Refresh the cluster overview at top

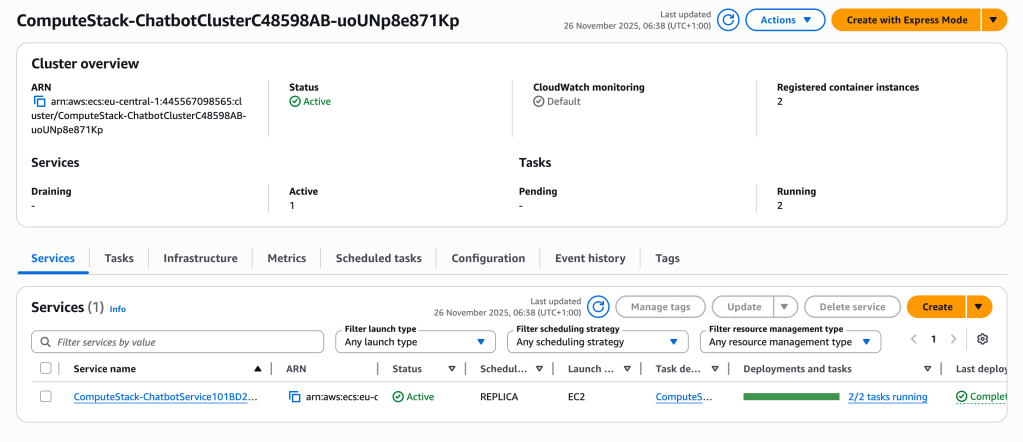pos(729,20)
